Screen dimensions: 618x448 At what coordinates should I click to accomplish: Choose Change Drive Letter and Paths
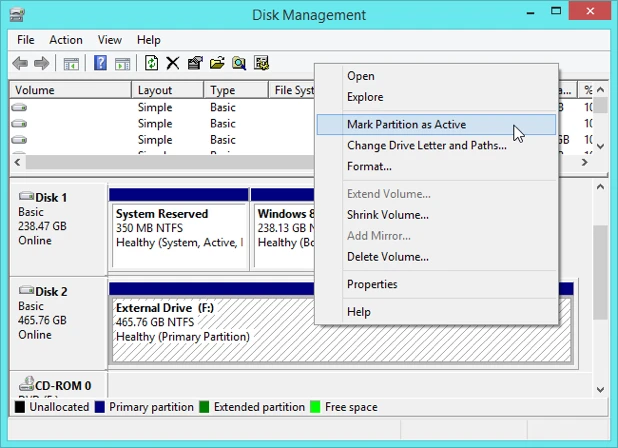pos(426,146)
